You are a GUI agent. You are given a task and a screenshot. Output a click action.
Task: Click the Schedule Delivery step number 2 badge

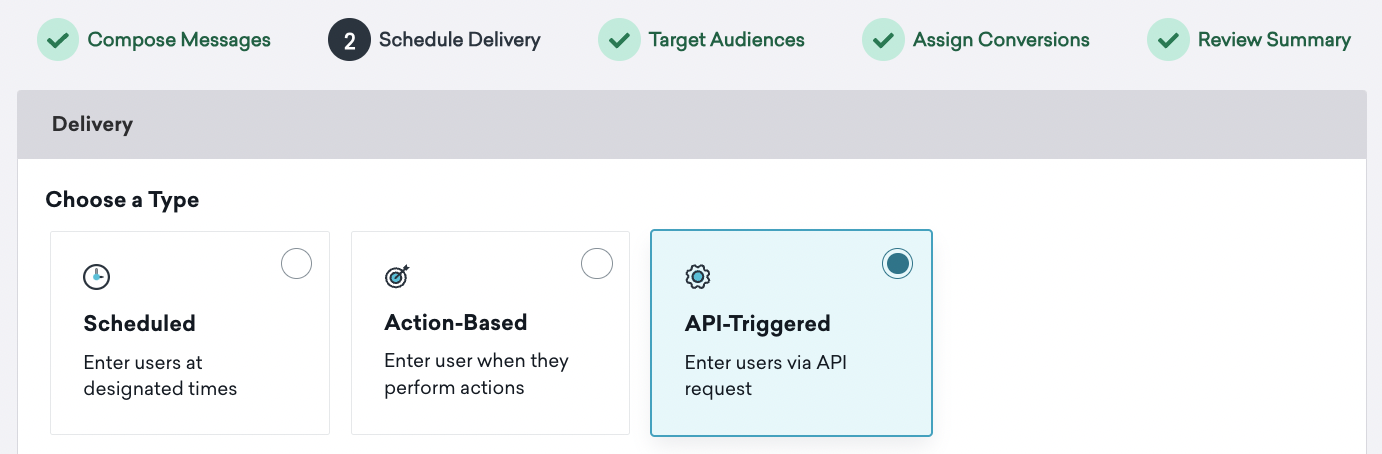click(x=349, y=41)
